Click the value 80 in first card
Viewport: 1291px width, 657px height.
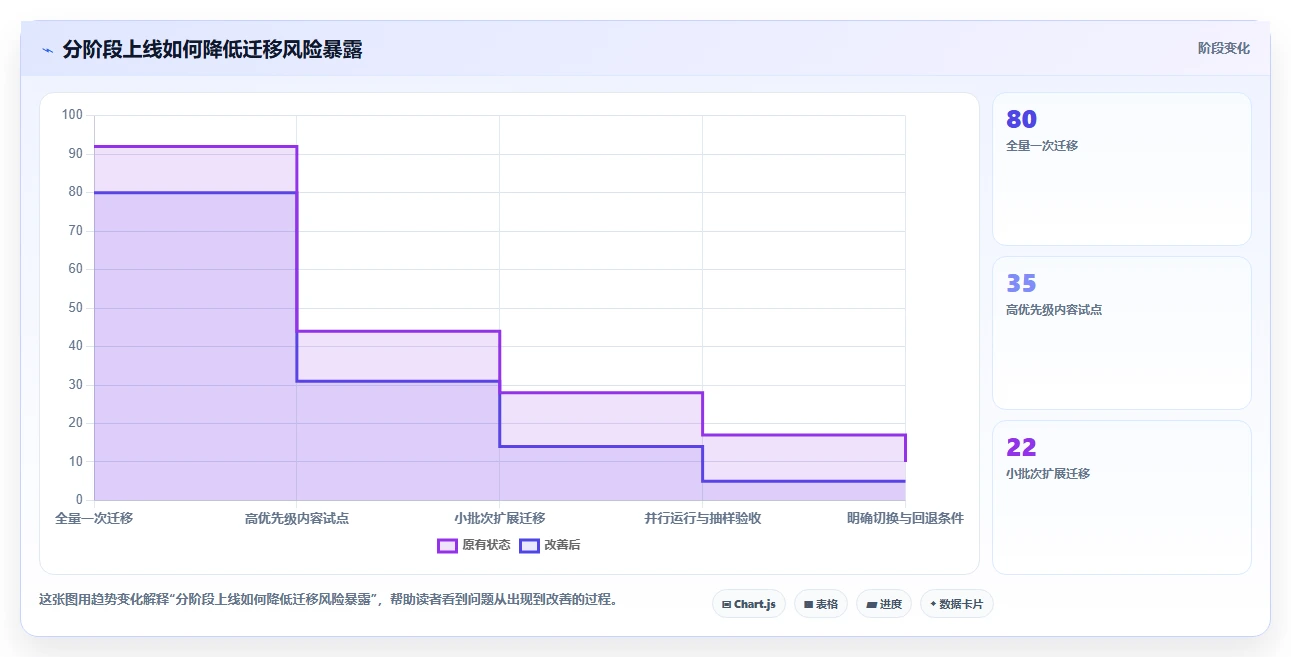tap(1021, 120)
